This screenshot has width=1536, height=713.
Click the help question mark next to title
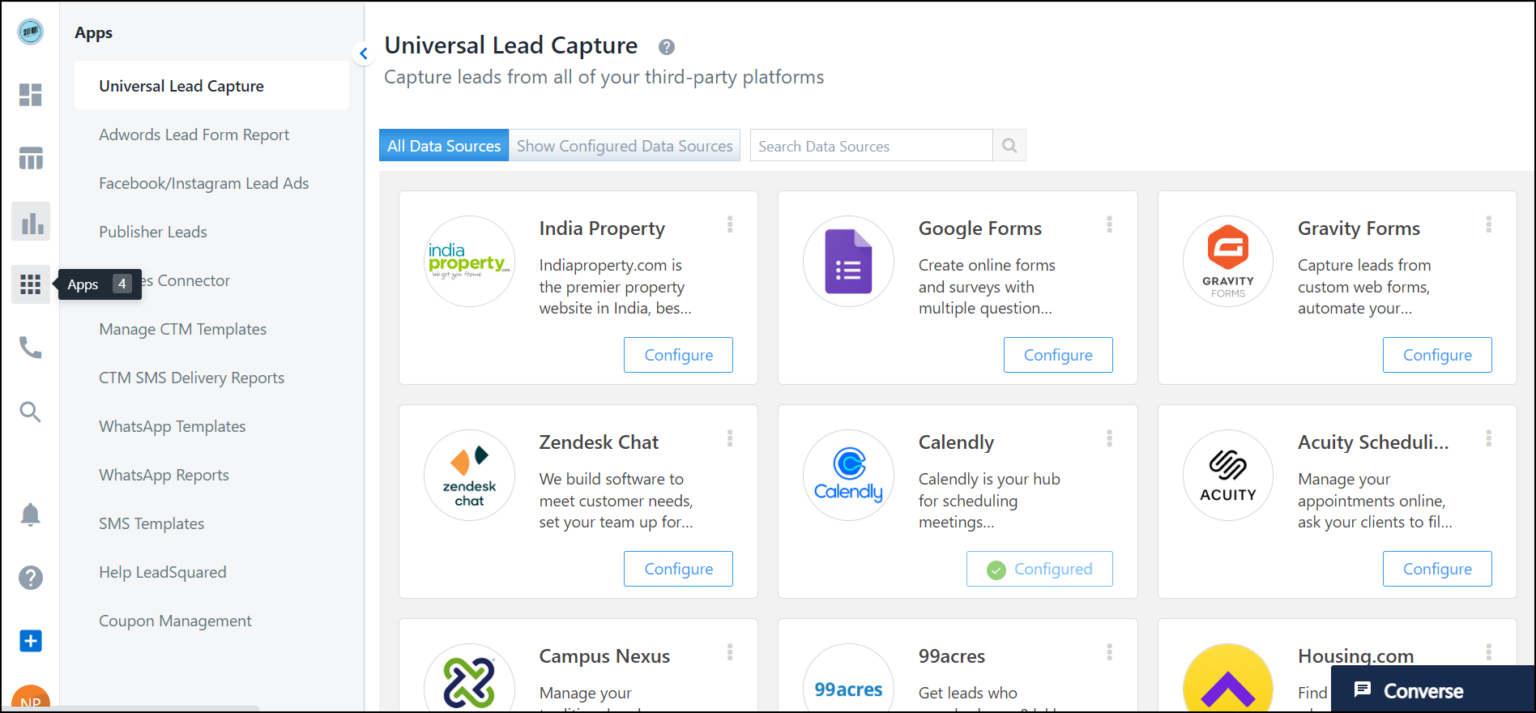pyautogui.click(x=666, y=47)
